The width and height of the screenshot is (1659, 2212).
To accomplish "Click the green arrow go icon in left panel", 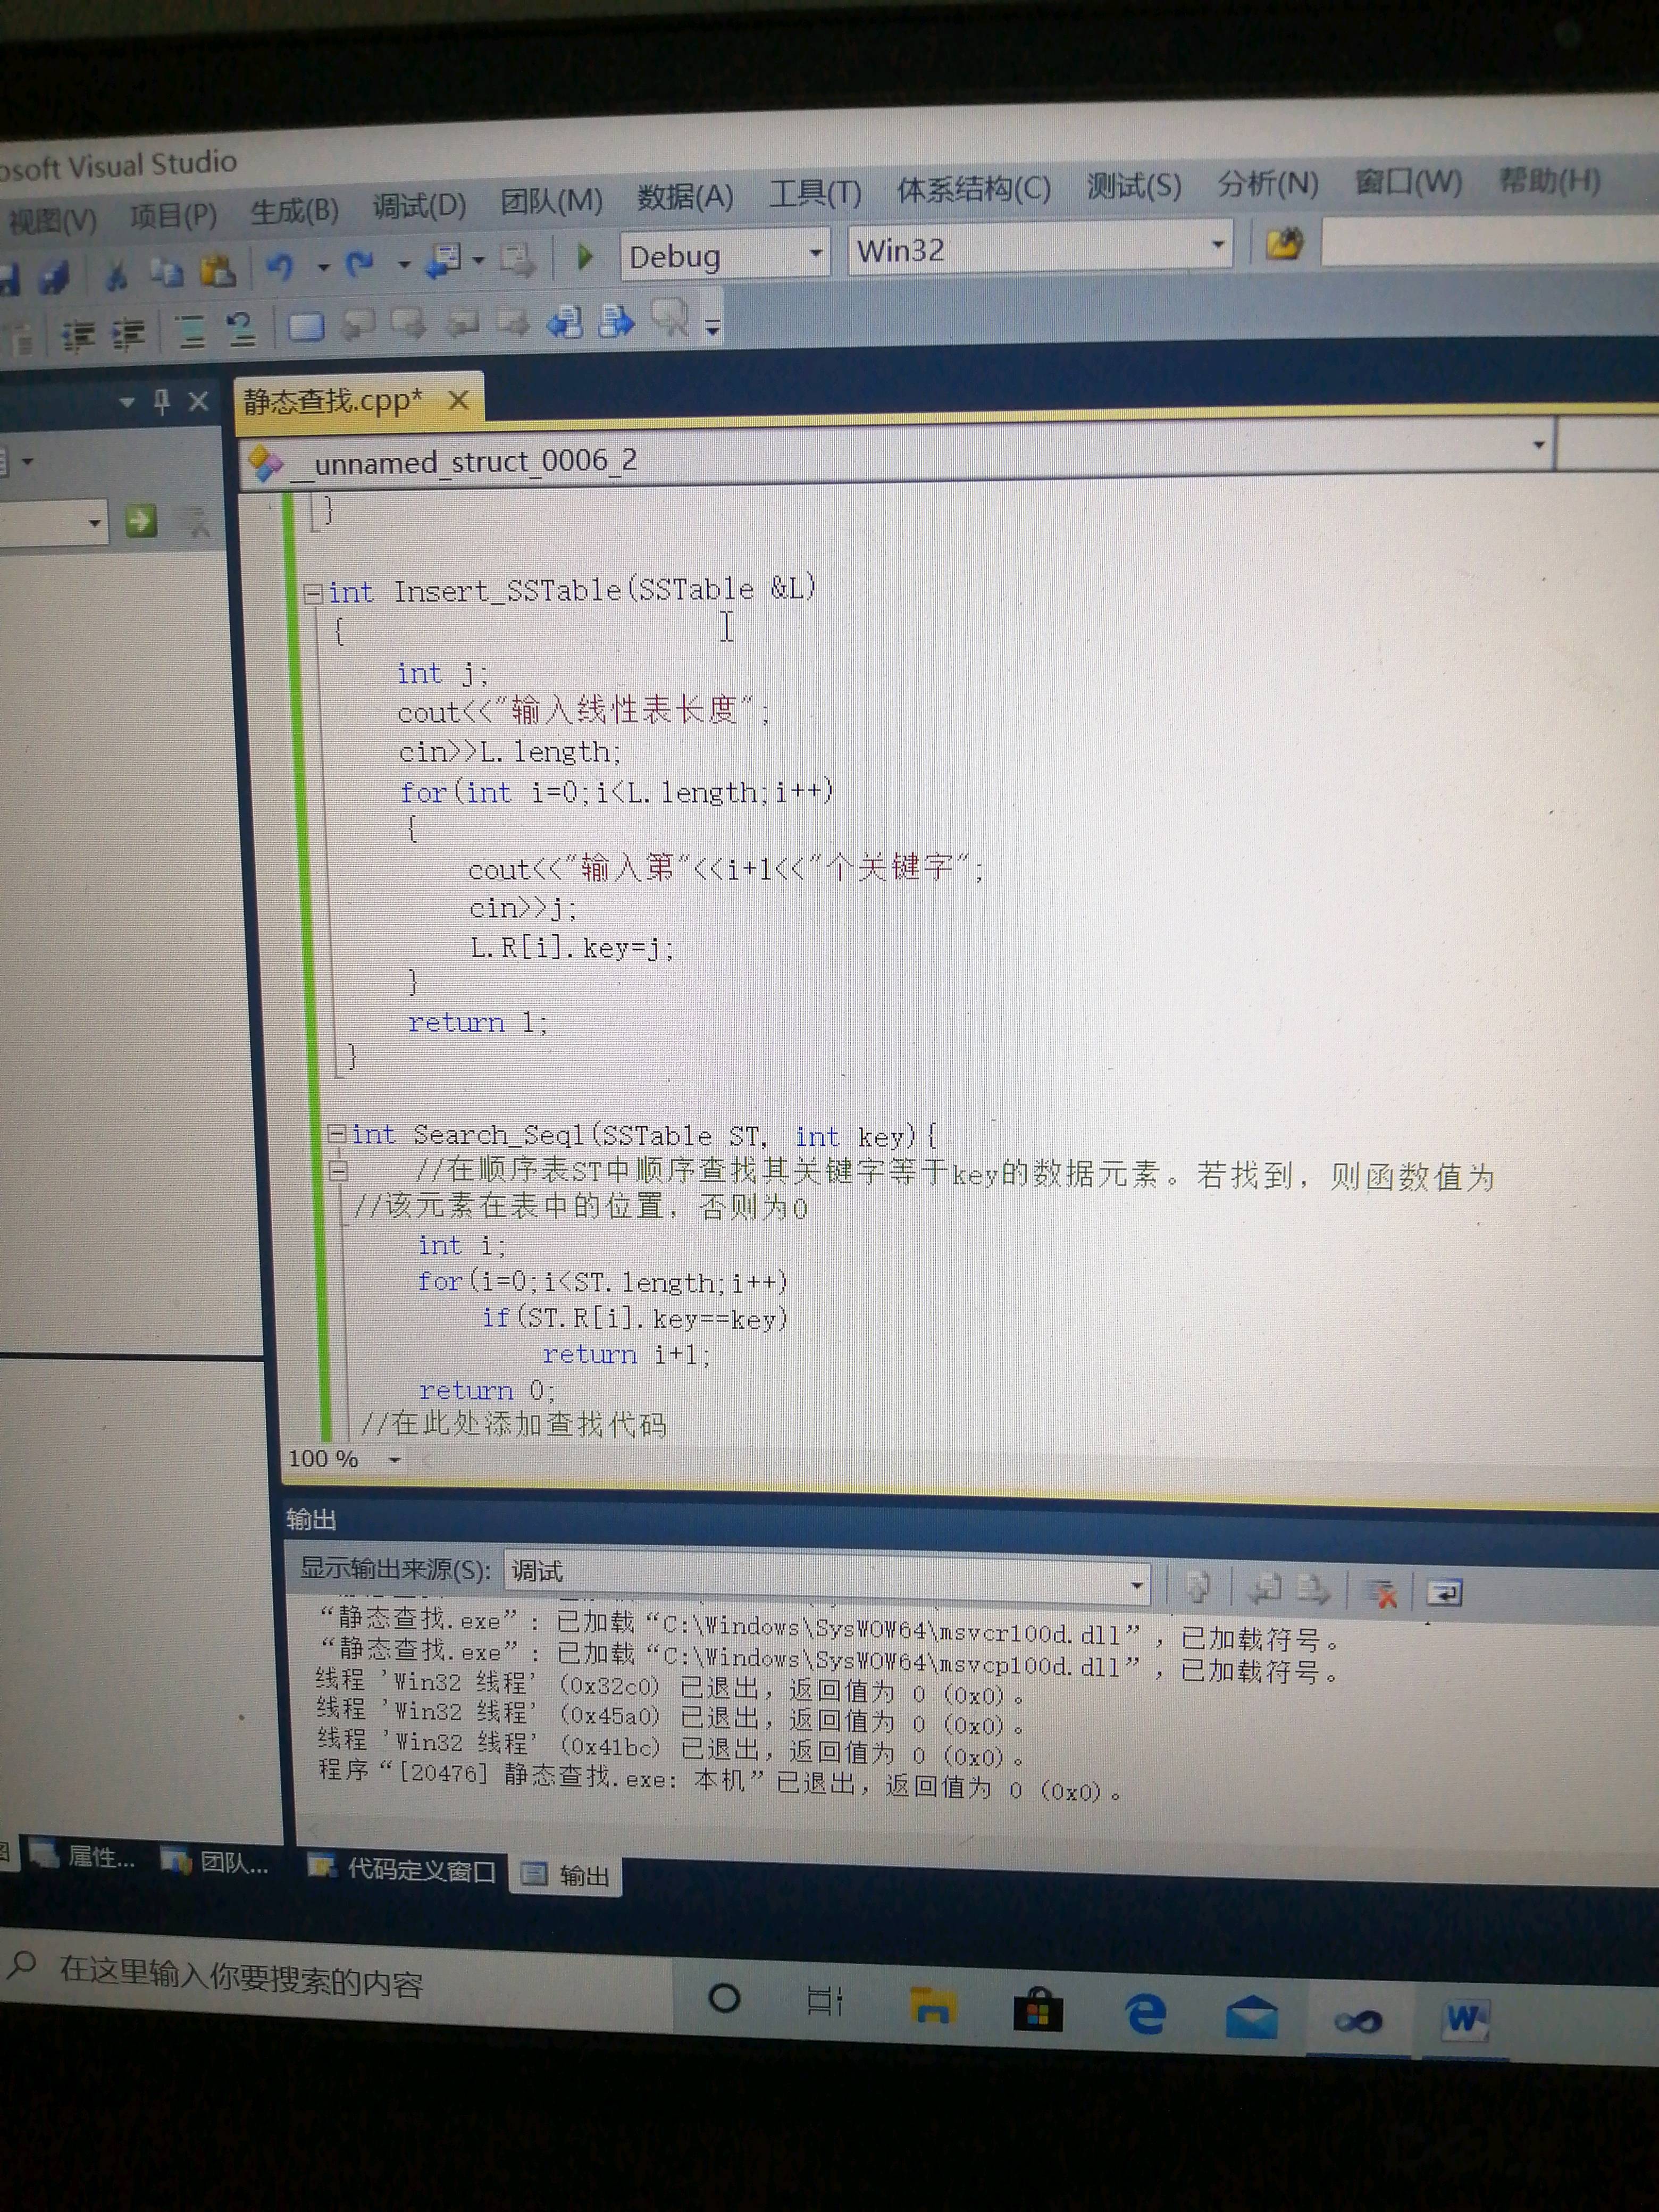I will pos(140,520).
